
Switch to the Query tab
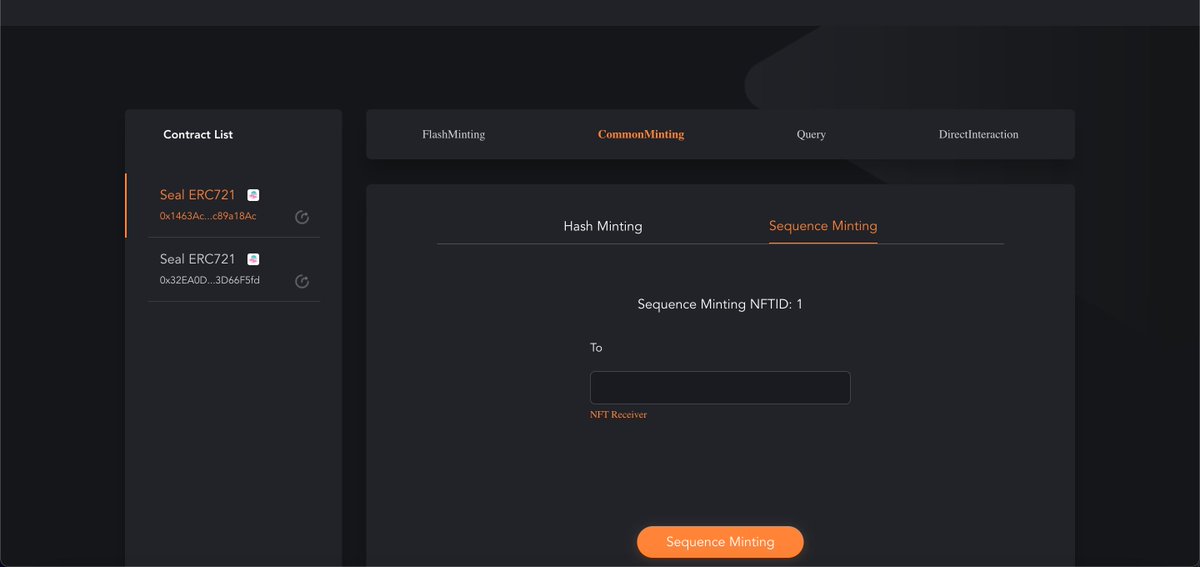pyautogui.click(x=811, y=134)
